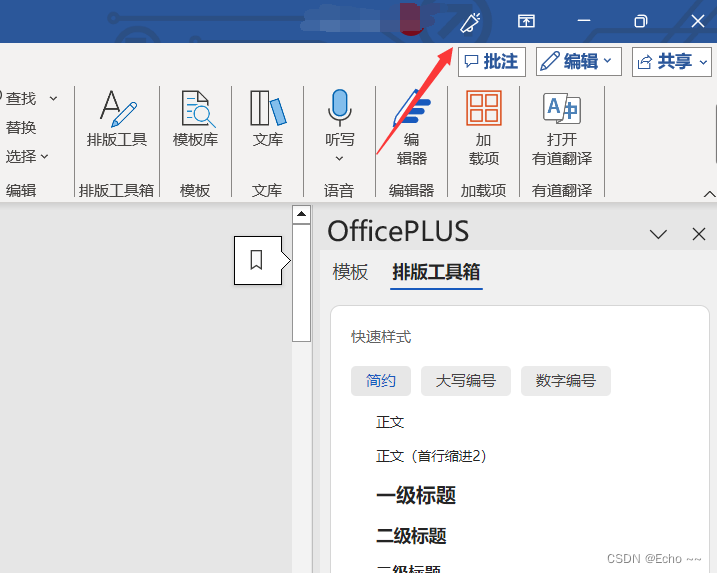Switch to the 模板 tab
The width and height of the screenshot is (717, 573).
click(350, 272)
